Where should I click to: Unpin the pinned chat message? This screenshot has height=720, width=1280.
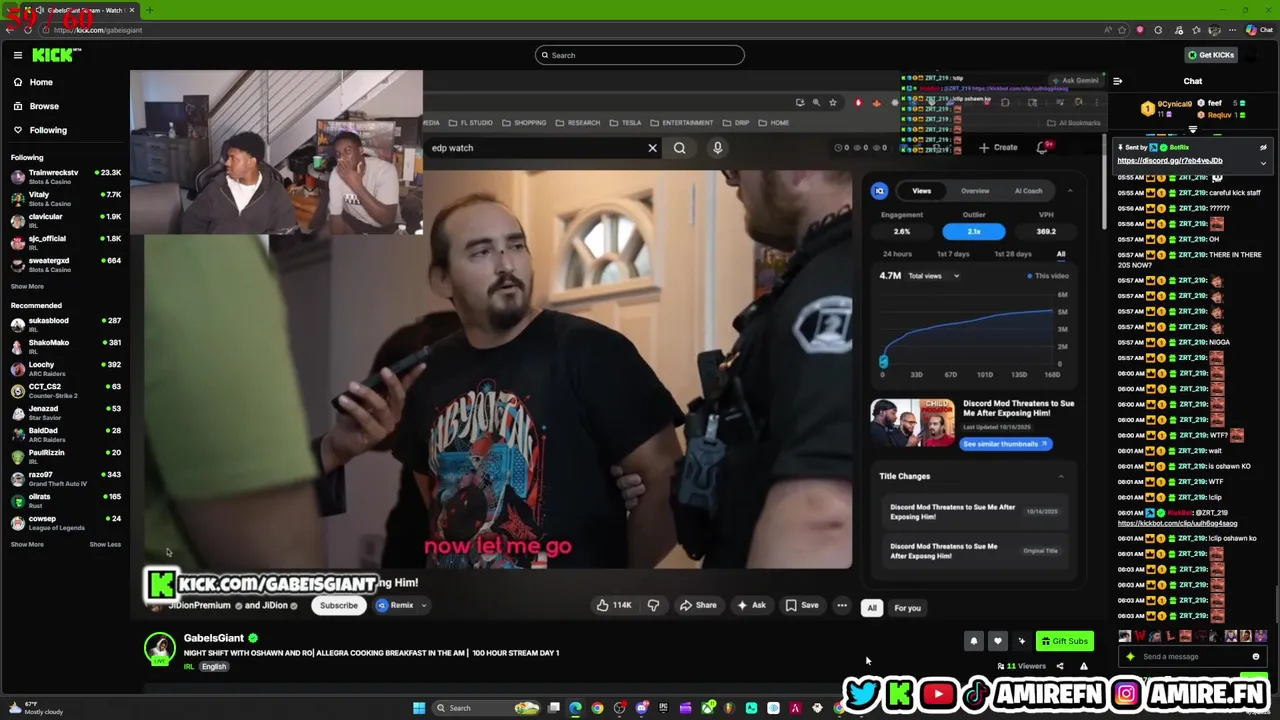click(1263, 147)
